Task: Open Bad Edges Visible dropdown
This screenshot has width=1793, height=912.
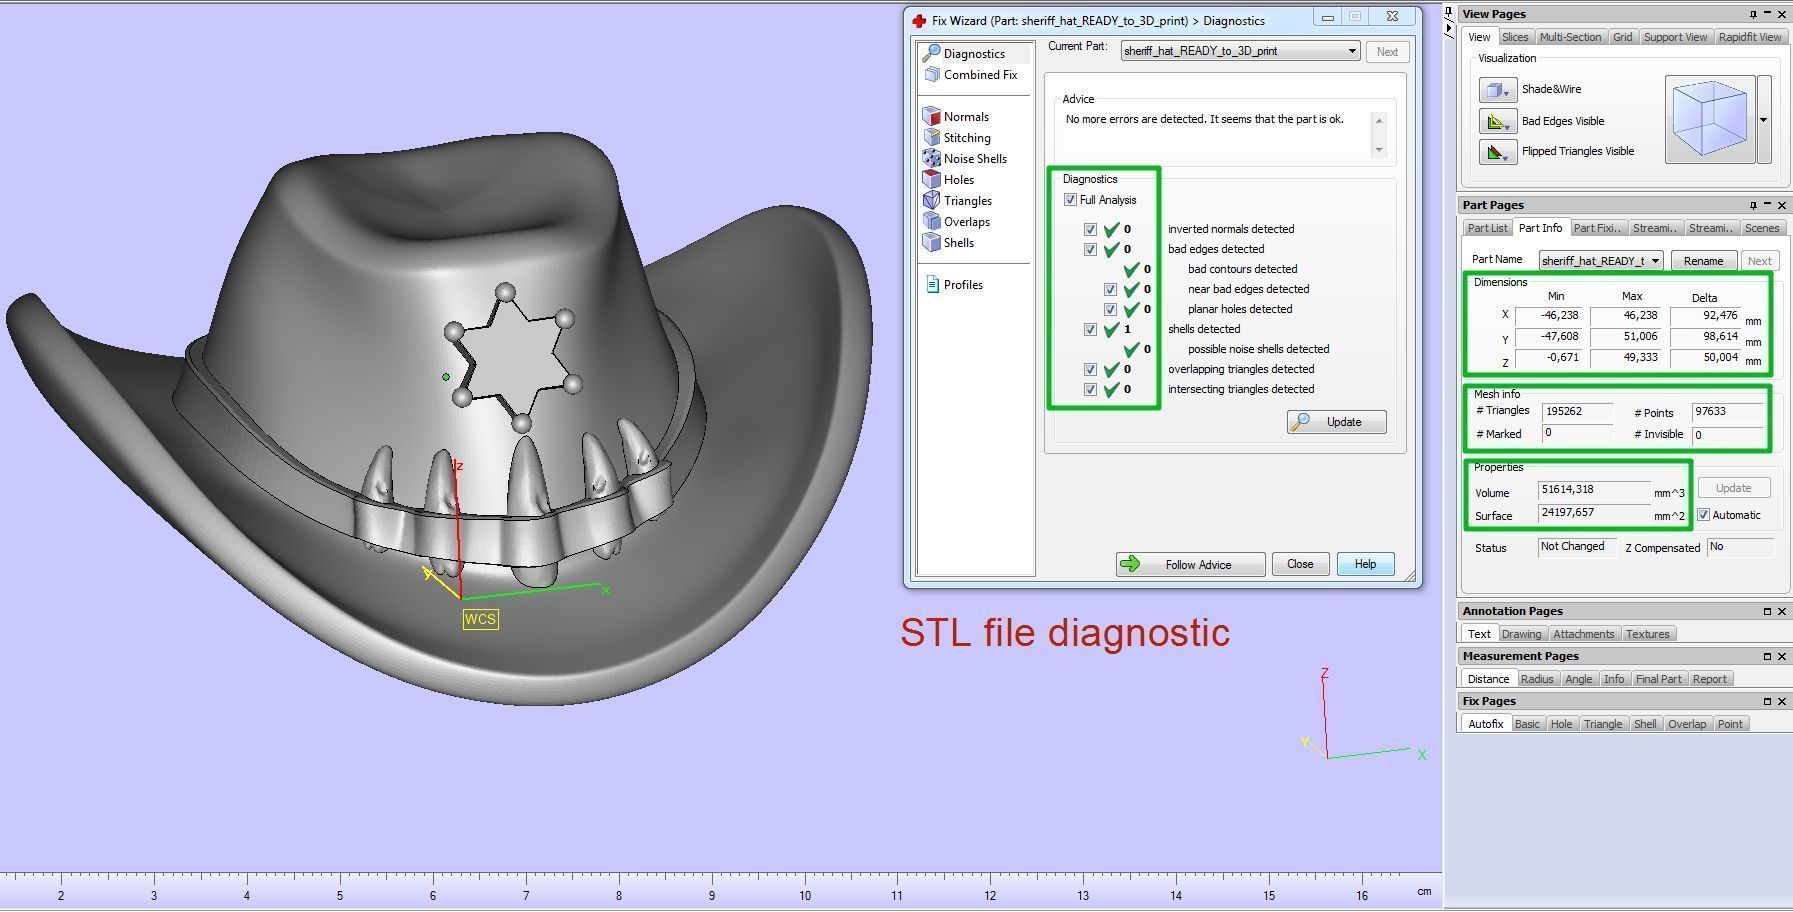Action: pyautogui.click(x=1498, y=121)
